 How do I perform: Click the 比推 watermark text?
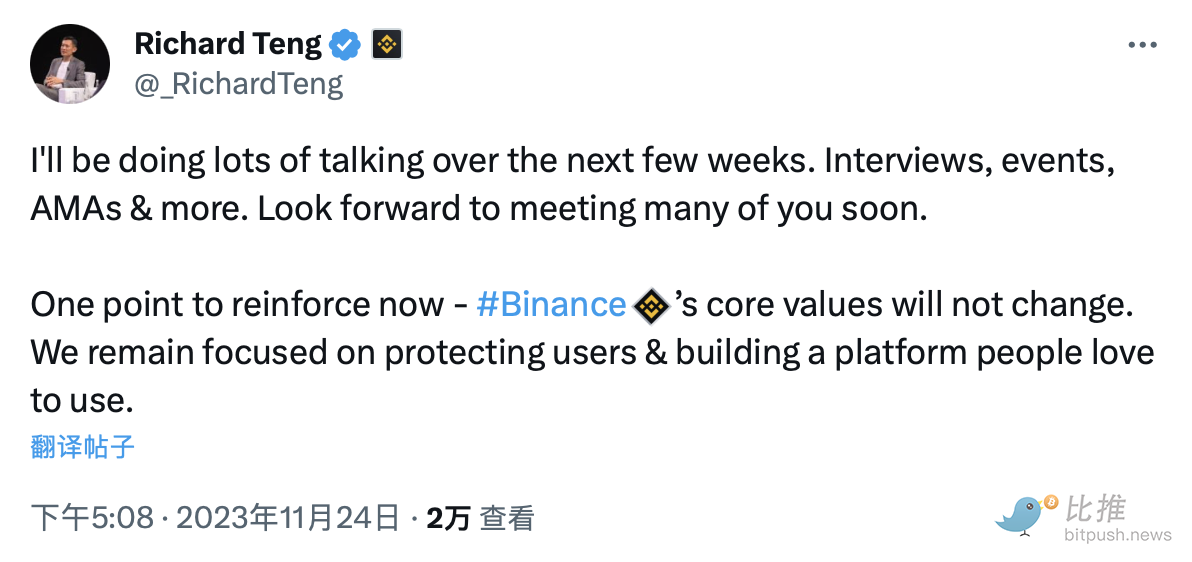pos(1096,509)
